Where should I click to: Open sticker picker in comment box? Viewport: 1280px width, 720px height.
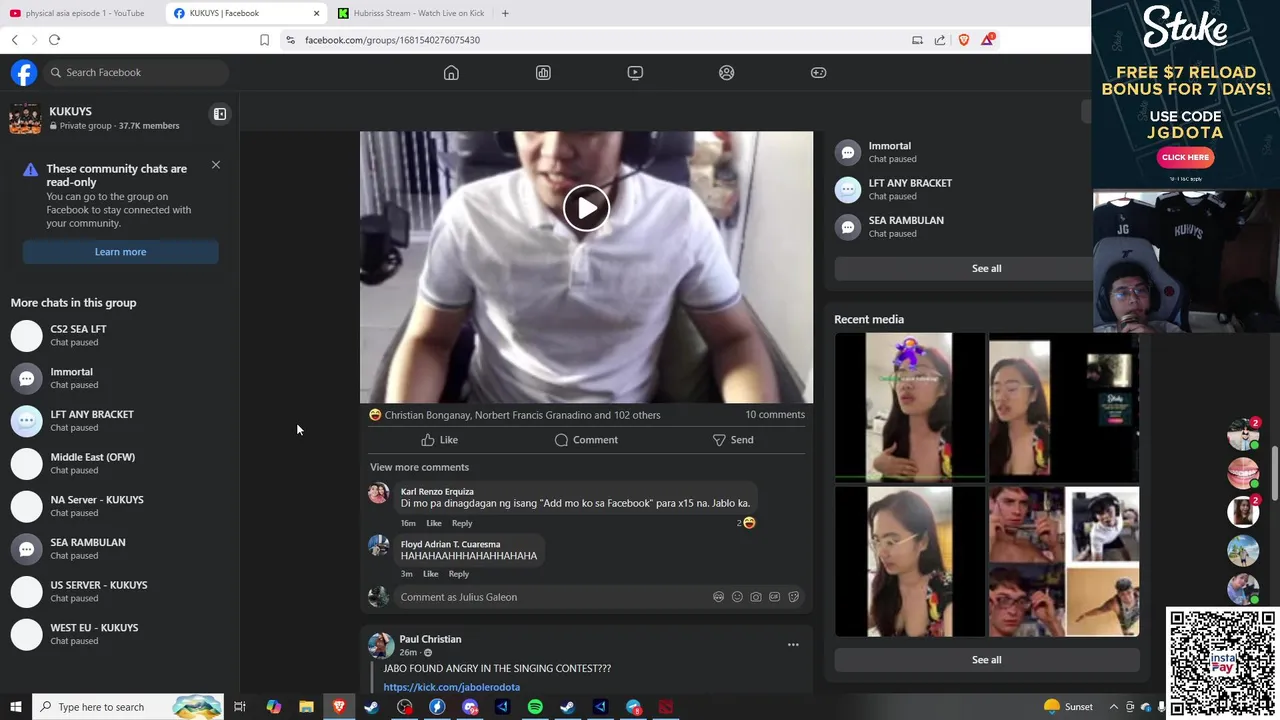[793, 597]
